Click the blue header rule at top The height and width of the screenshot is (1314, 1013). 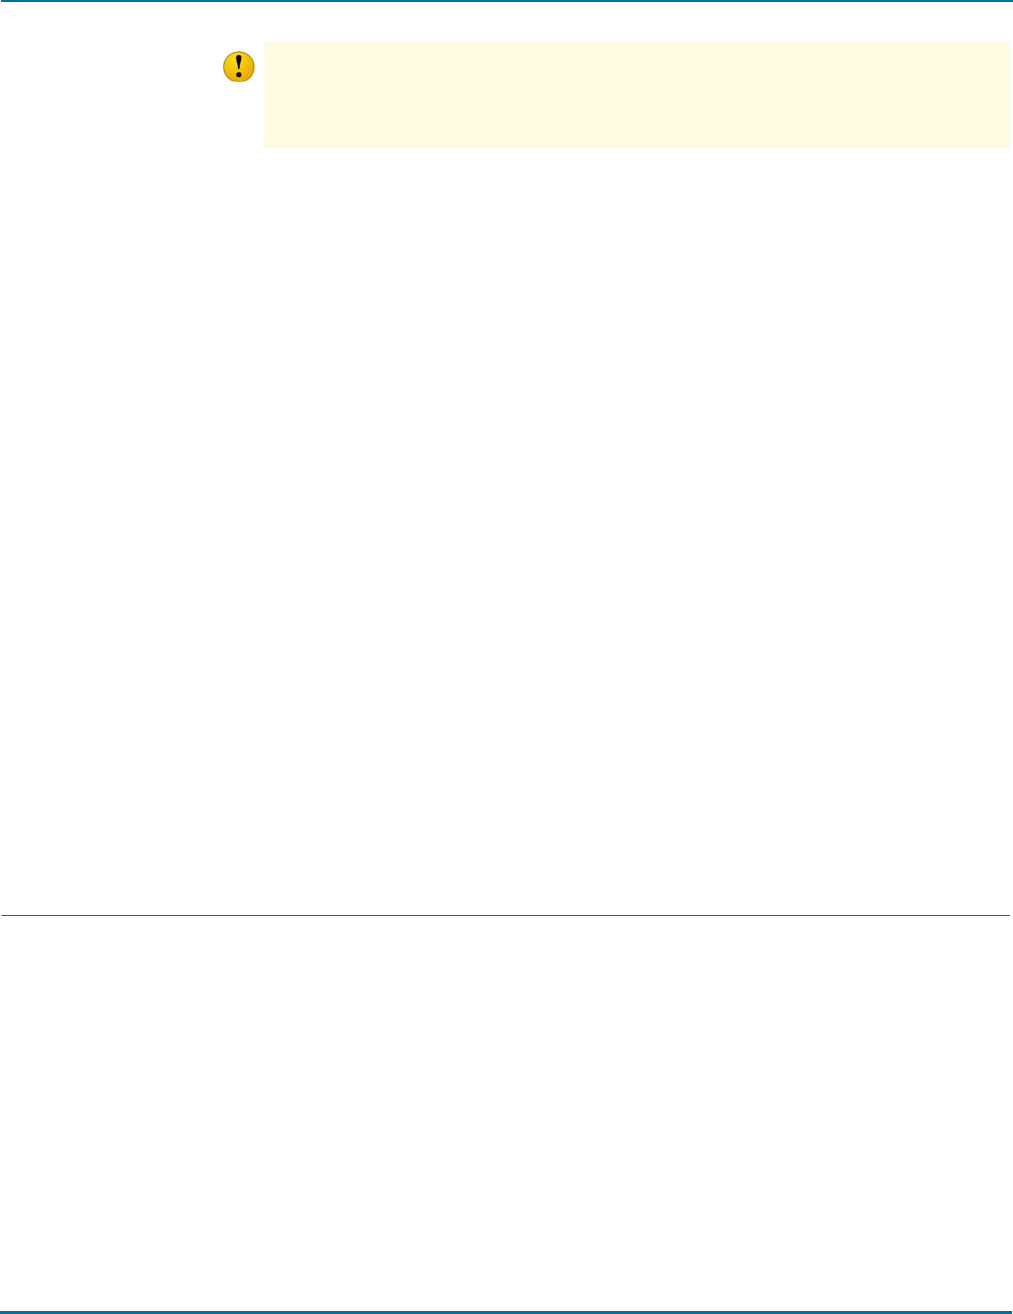pos(506,1)
